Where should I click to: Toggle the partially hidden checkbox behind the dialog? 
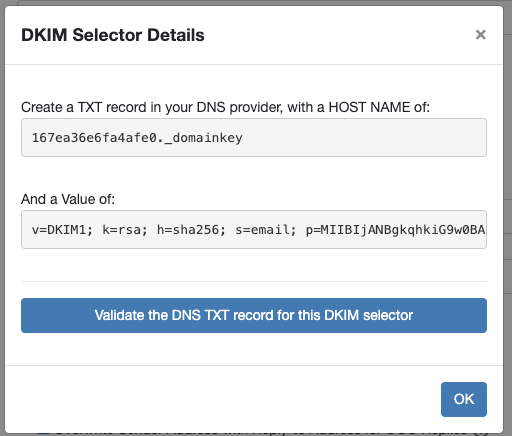tap(43, 433)
